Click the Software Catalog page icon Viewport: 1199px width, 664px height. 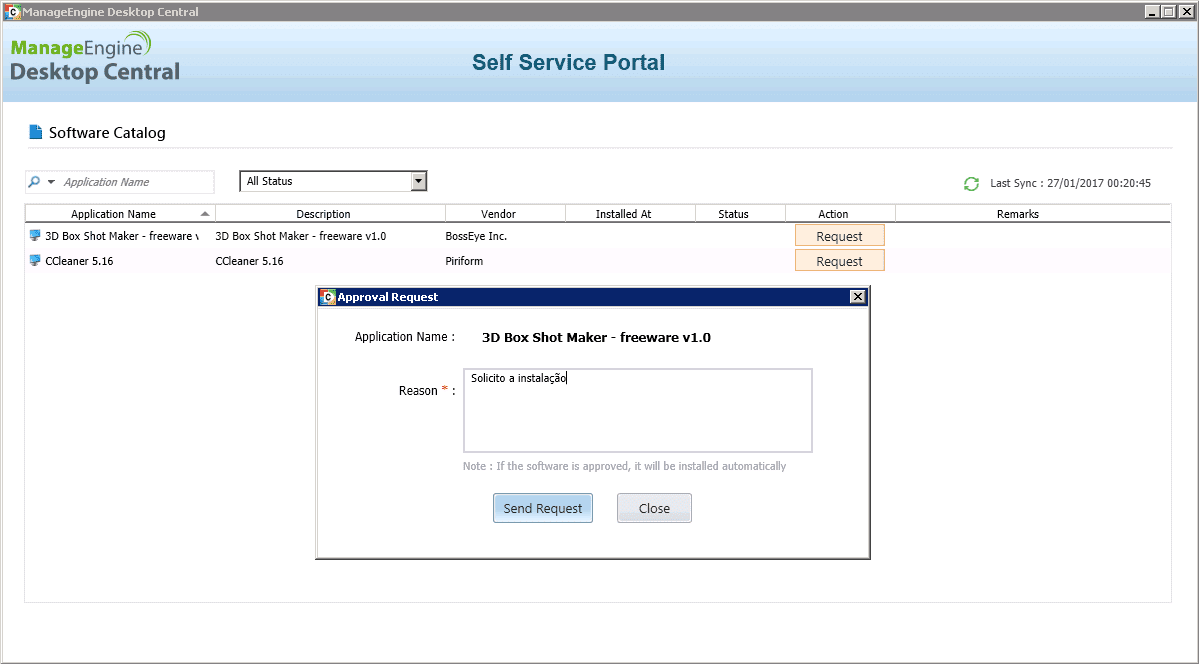point(35,132)
